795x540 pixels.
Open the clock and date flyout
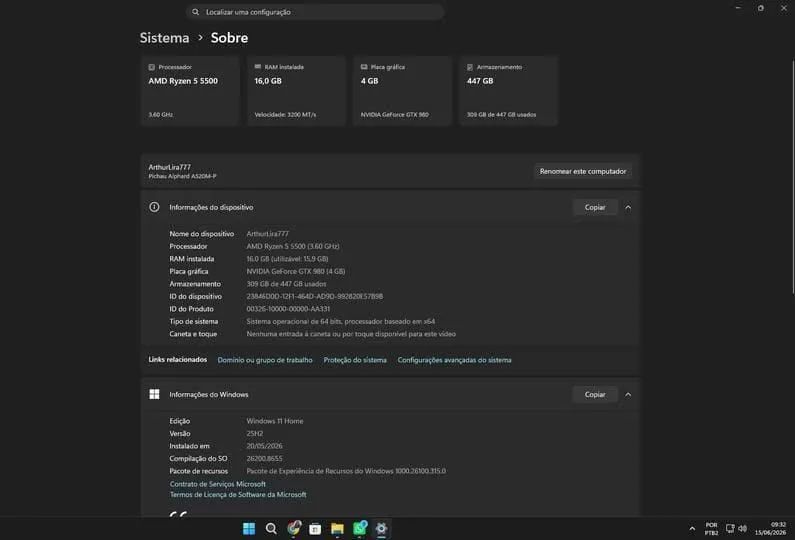770,529
